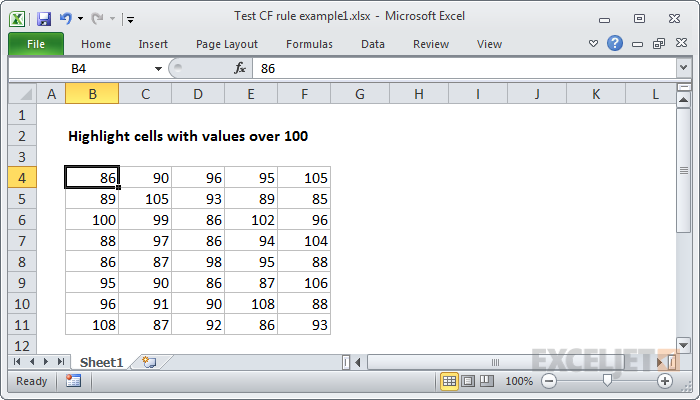
Task: Open the Data tab
Action: pyautogui.click(x=373, y=44)
